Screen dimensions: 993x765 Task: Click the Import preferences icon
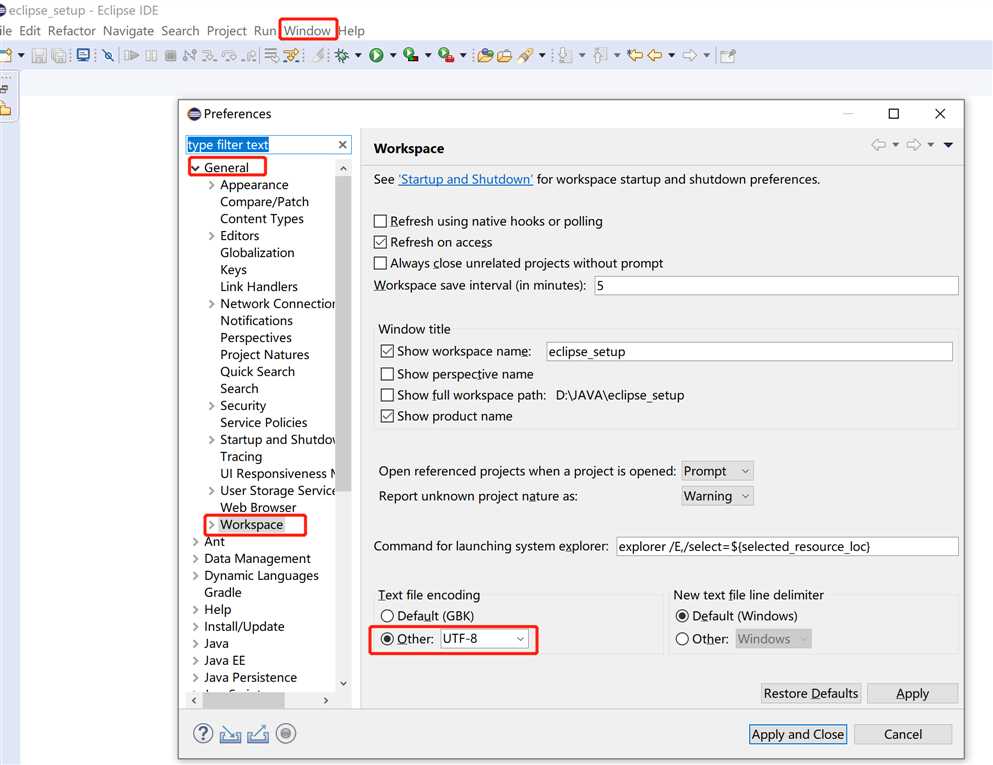pos(230,734)
